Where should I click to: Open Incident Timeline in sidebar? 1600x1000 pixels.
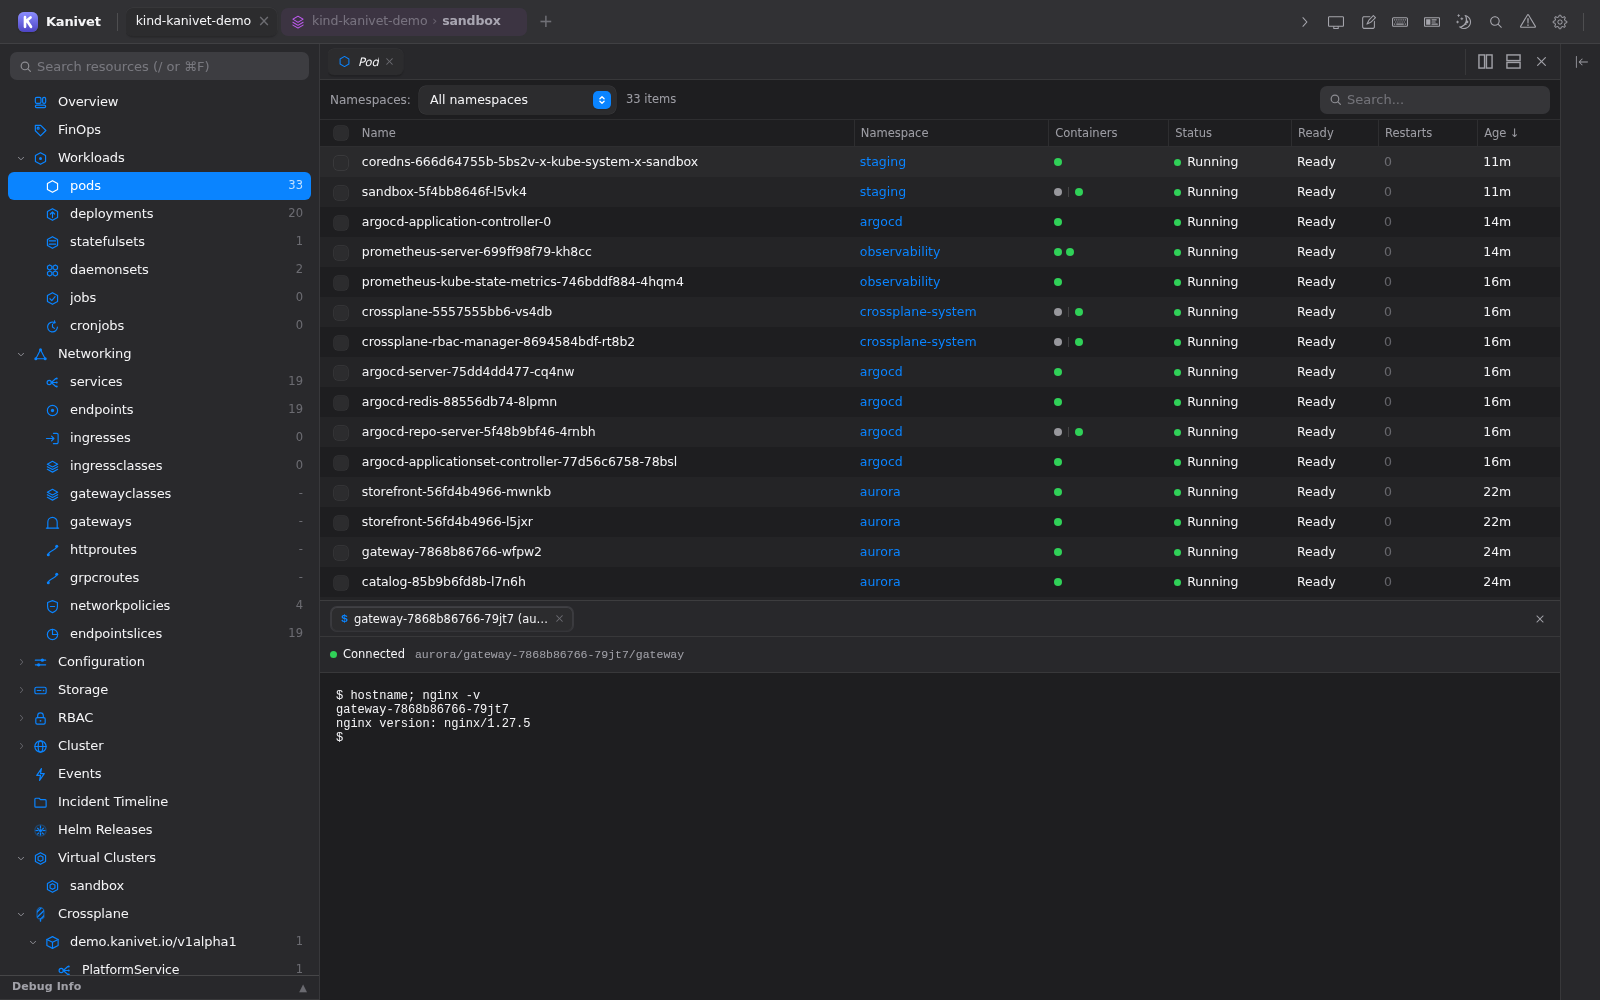coord(160,802)
